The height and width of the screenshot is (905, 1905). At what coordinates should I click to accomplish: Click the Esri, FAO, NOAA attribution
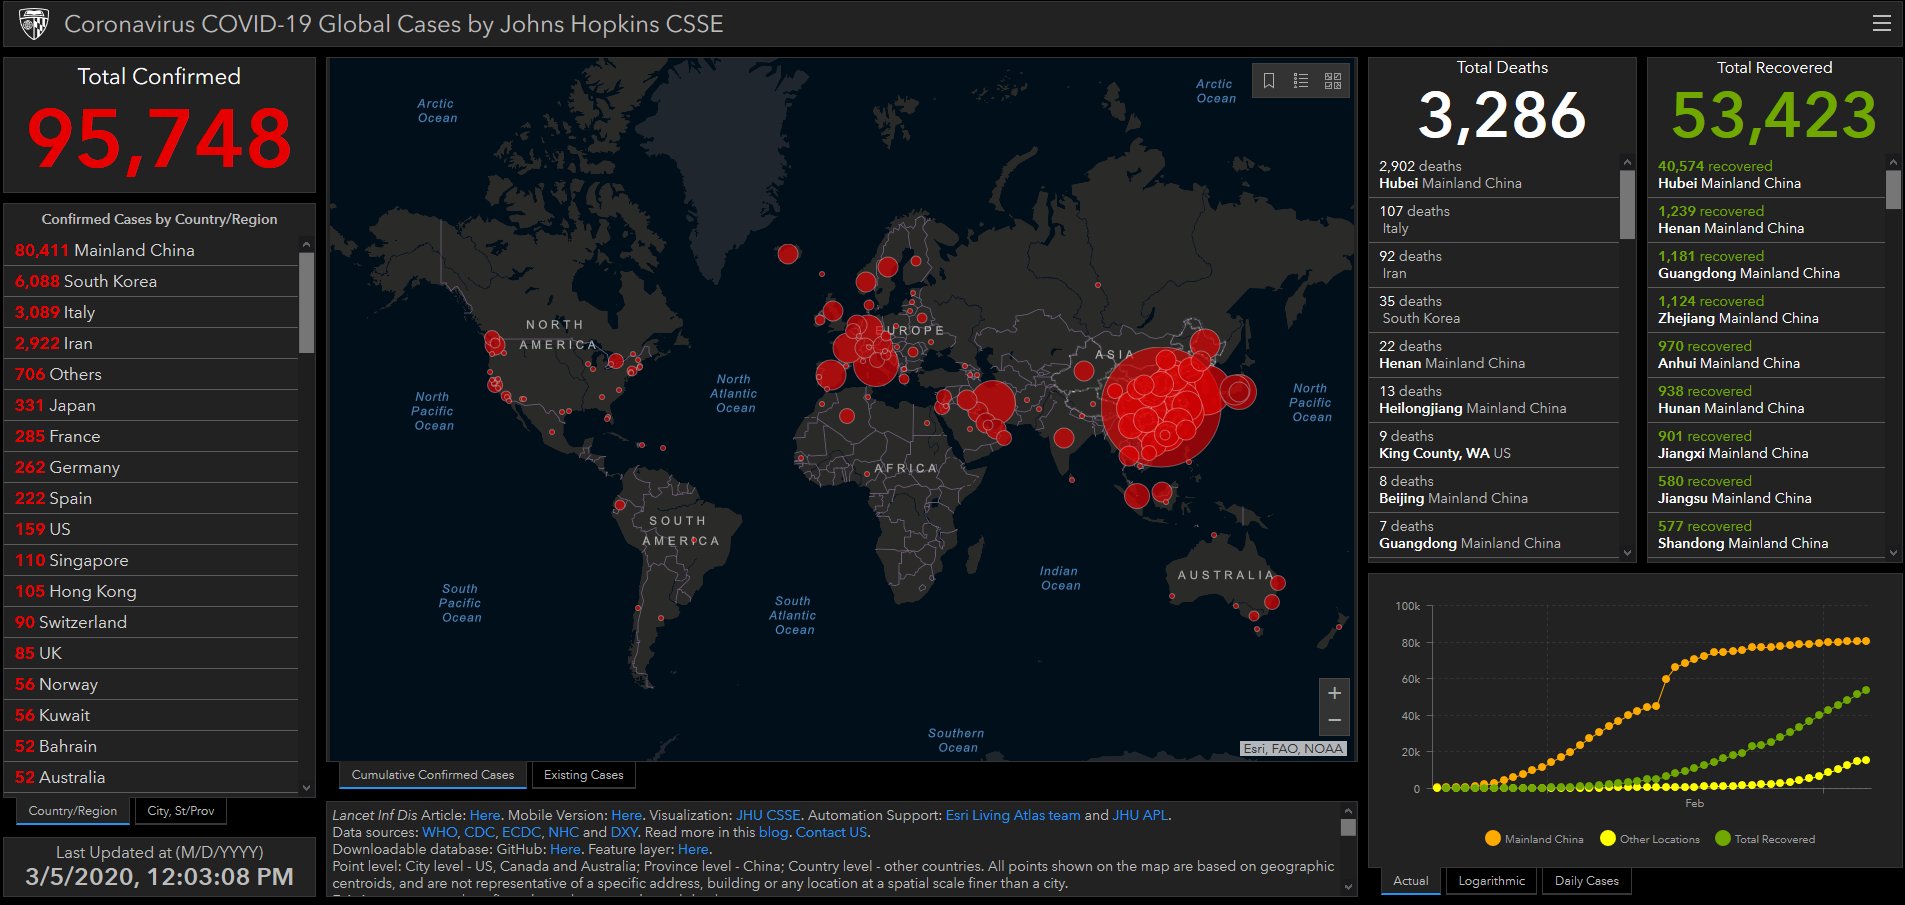(x=1294, y=748)
